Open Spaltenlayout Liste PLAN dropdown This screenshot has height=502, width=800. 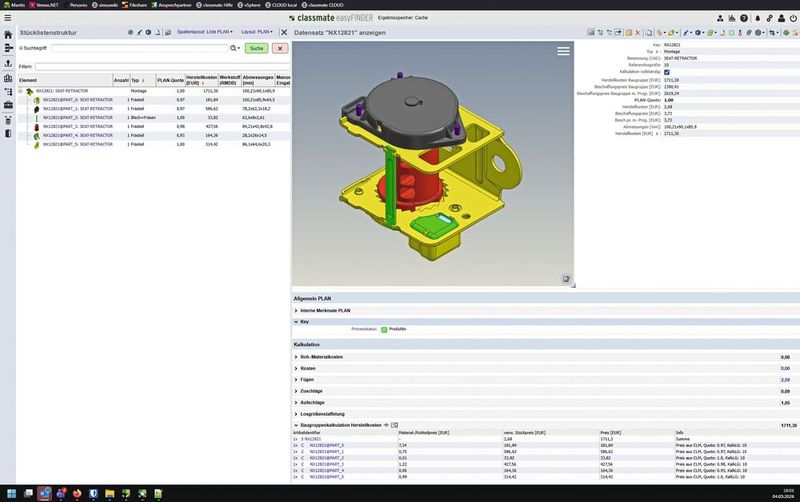[205, 32]
